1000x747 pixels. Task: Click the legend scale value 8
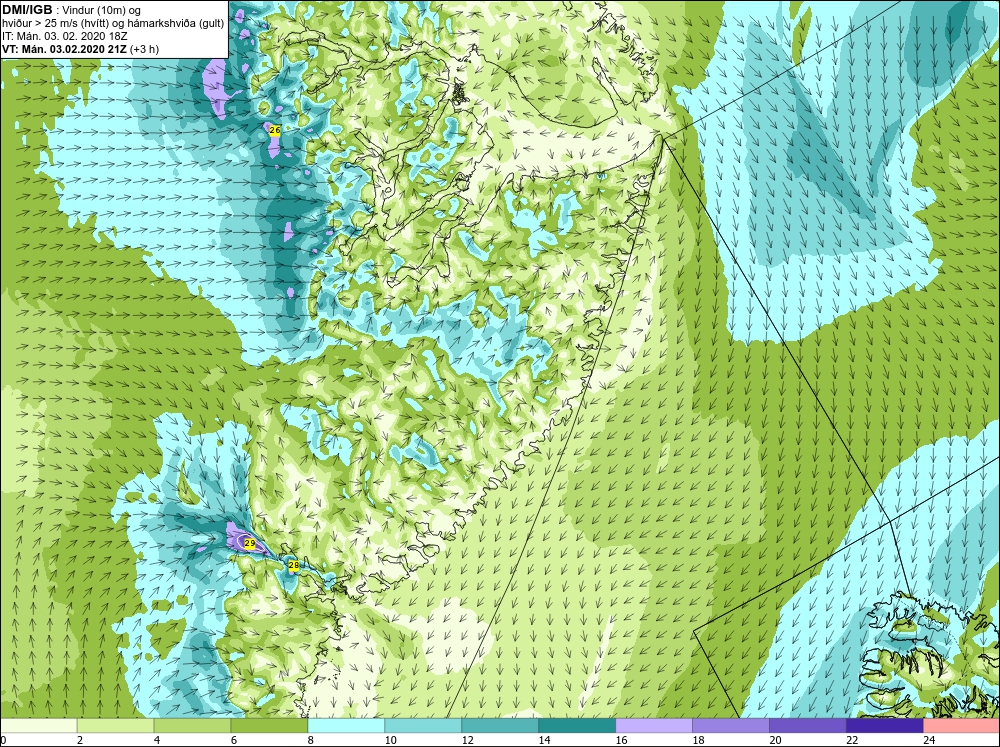pyautogui.click(x=311, y=740)
